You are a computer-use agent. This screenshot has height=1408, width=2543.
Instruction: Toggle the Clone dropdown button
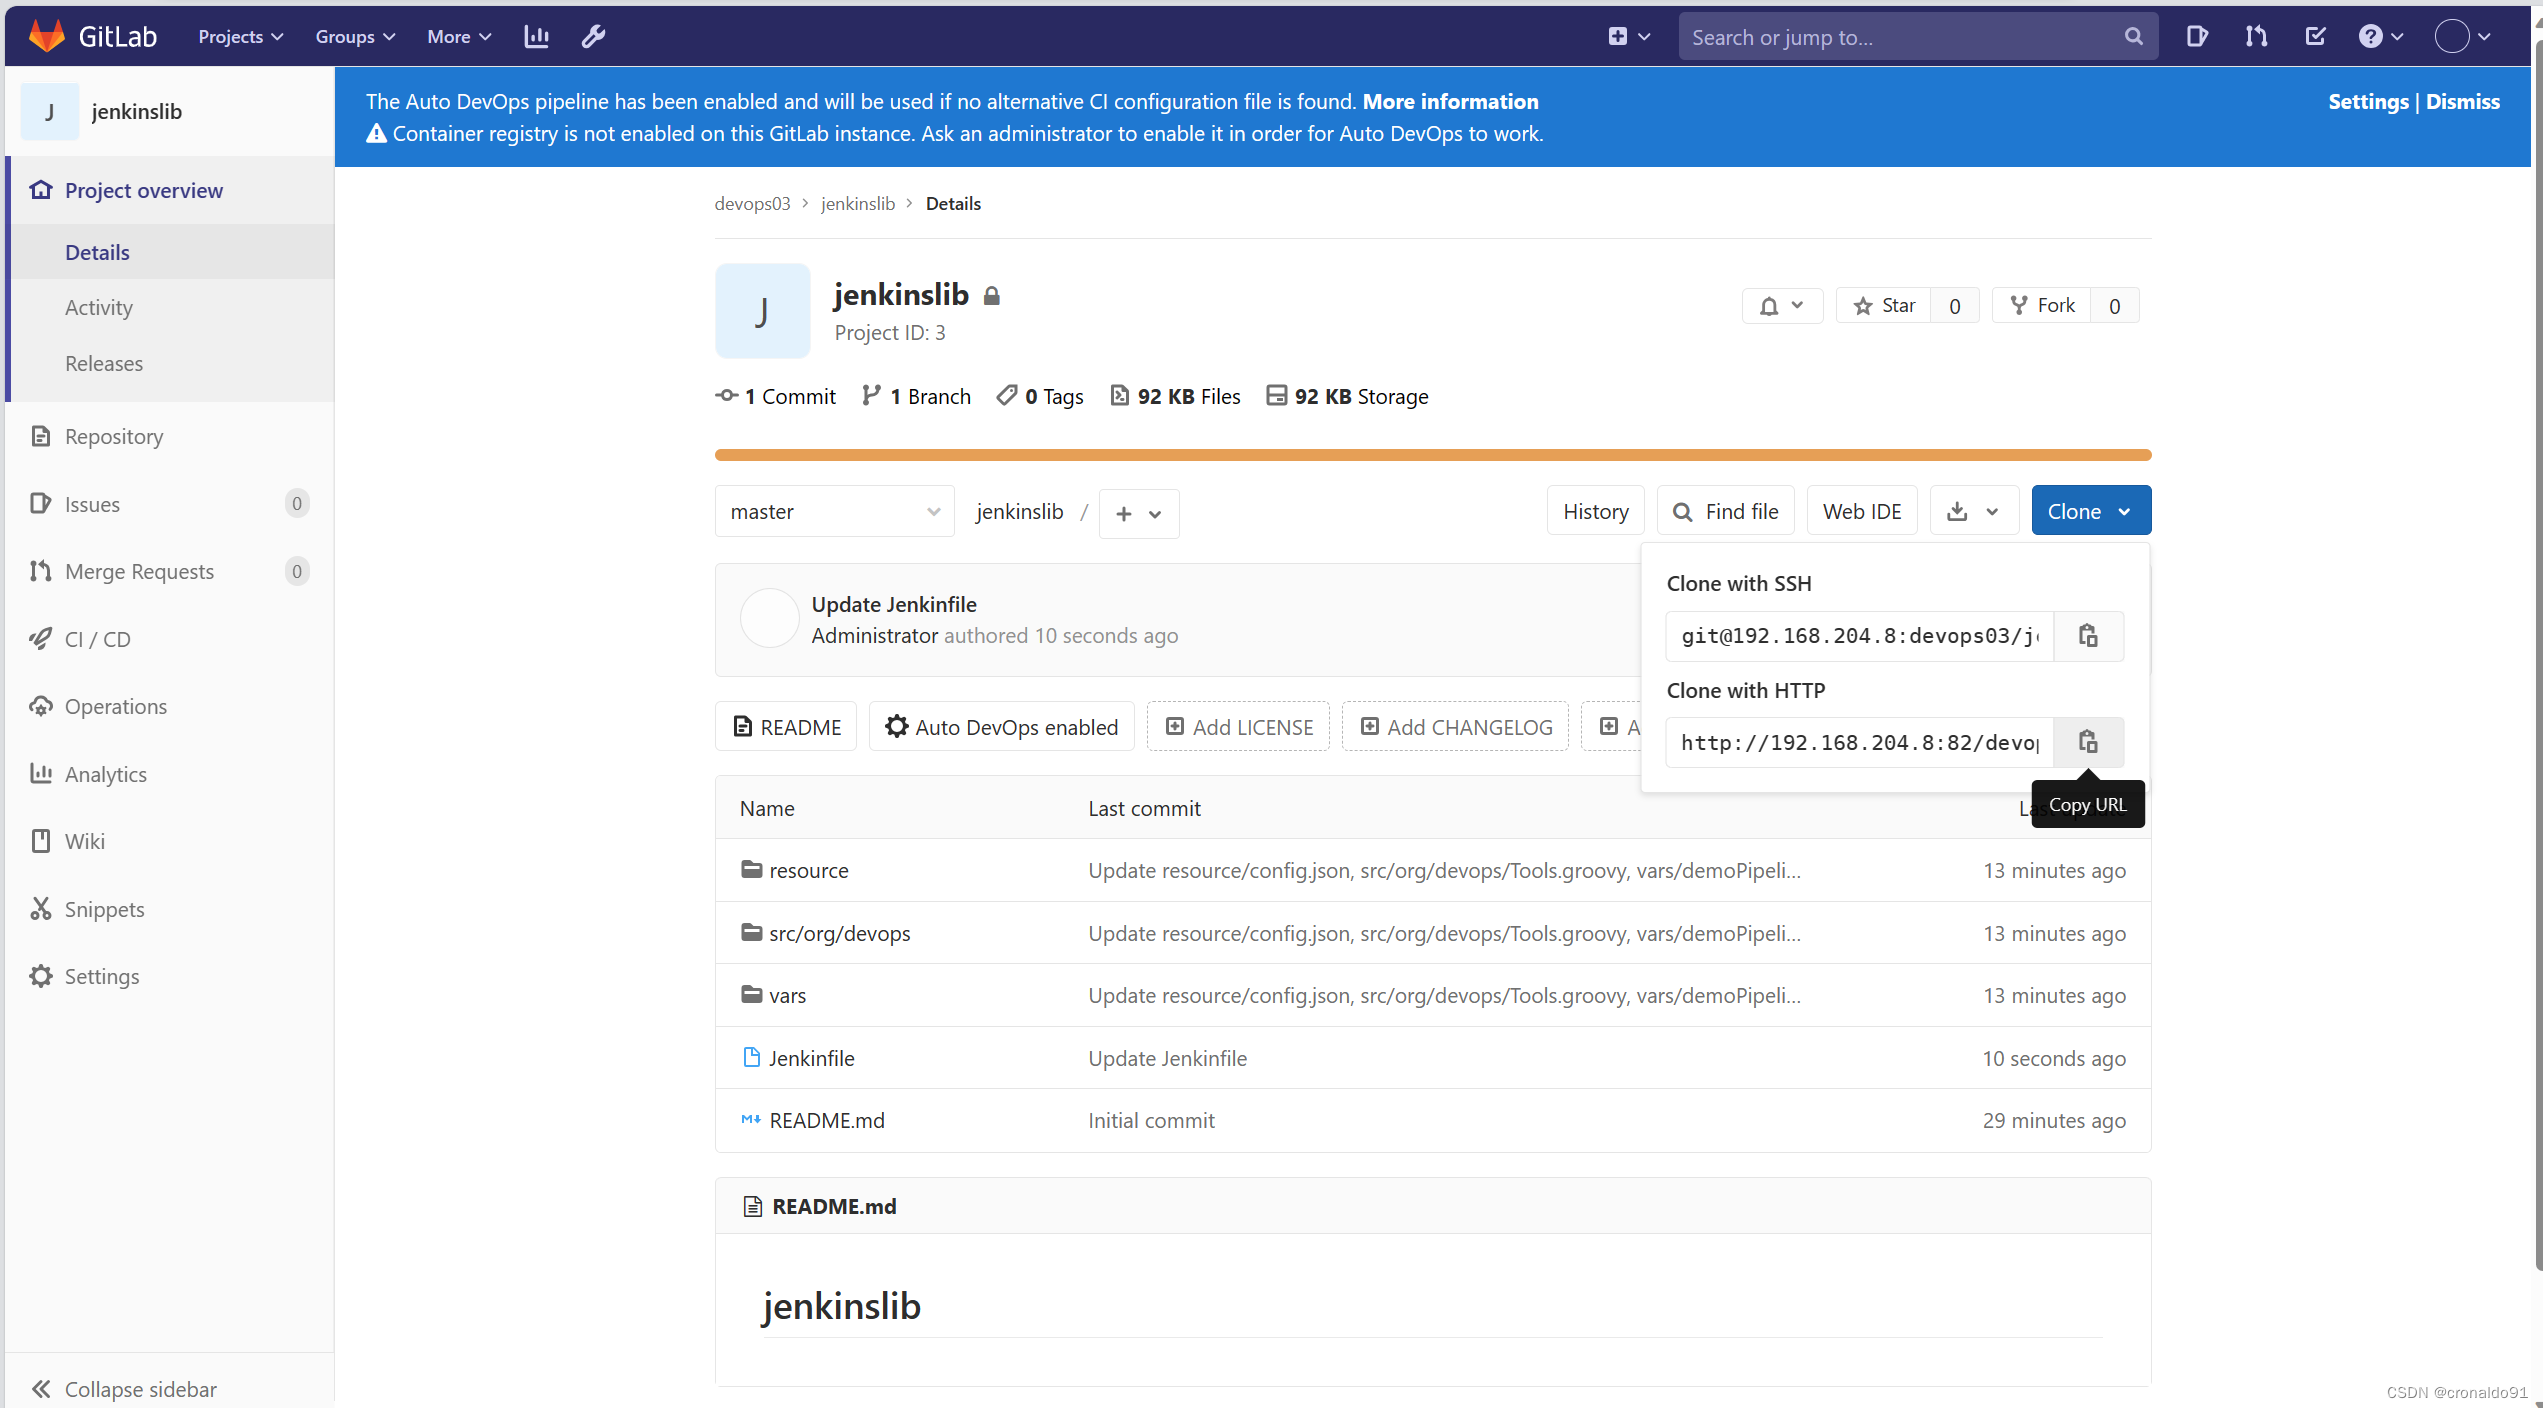coord(2091,511)
